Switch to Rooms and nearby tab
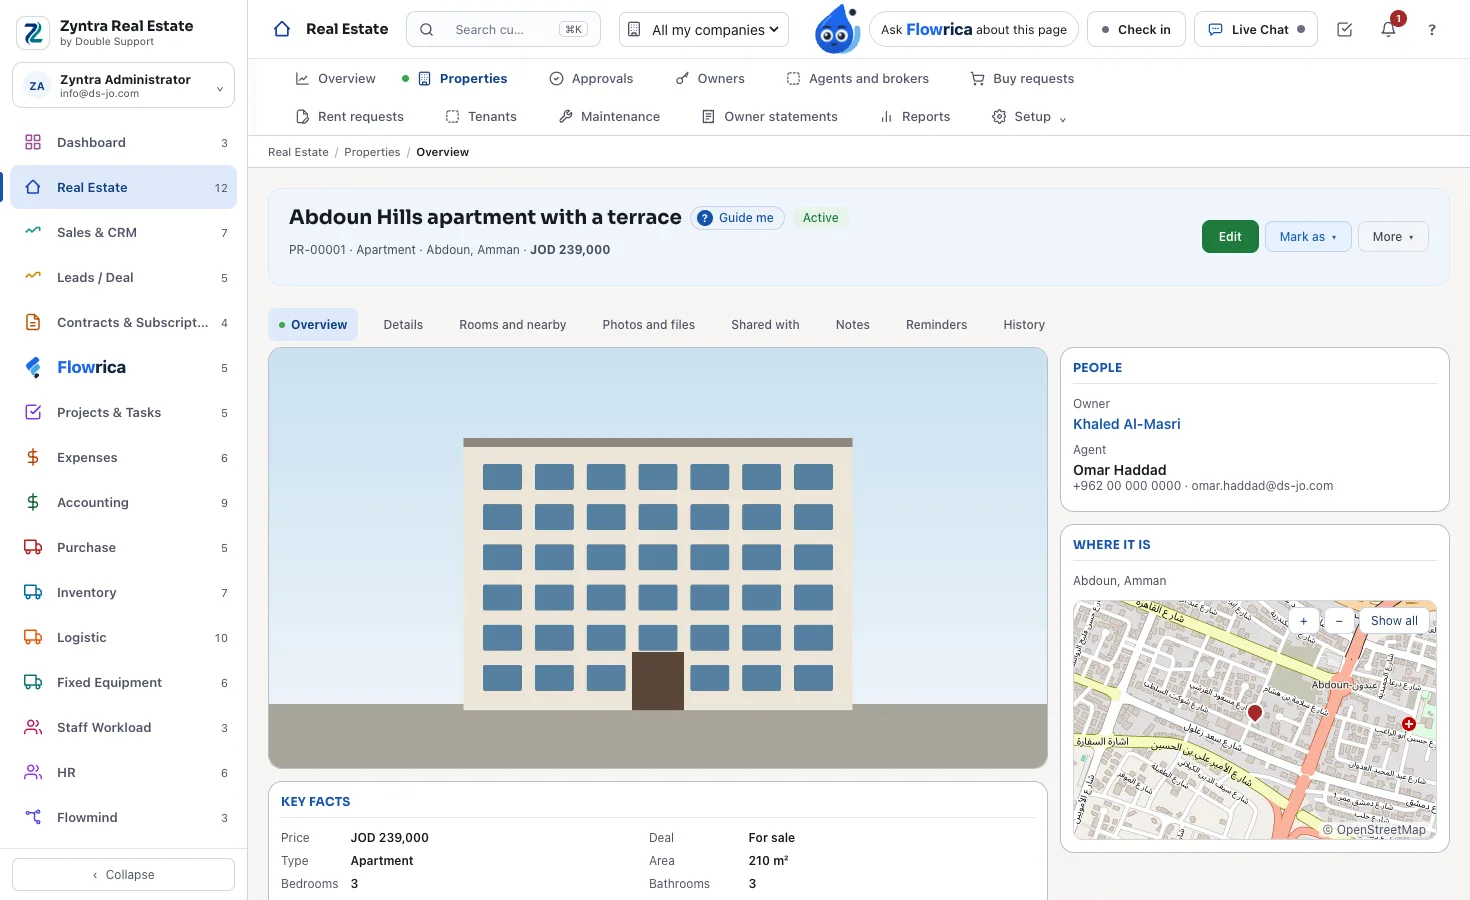This screenshot has height=900, width=1470. [x=513, y=325]
